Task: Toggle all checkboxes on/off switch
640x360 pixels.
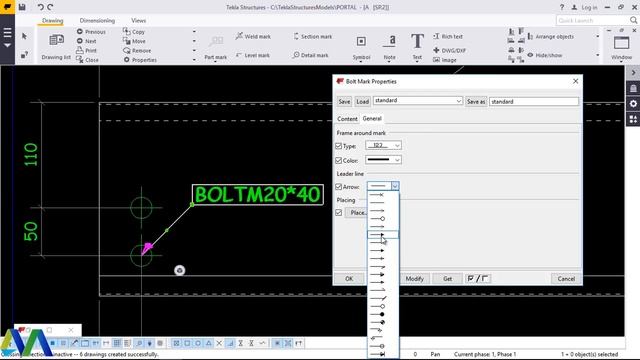Action: [478, 278]
